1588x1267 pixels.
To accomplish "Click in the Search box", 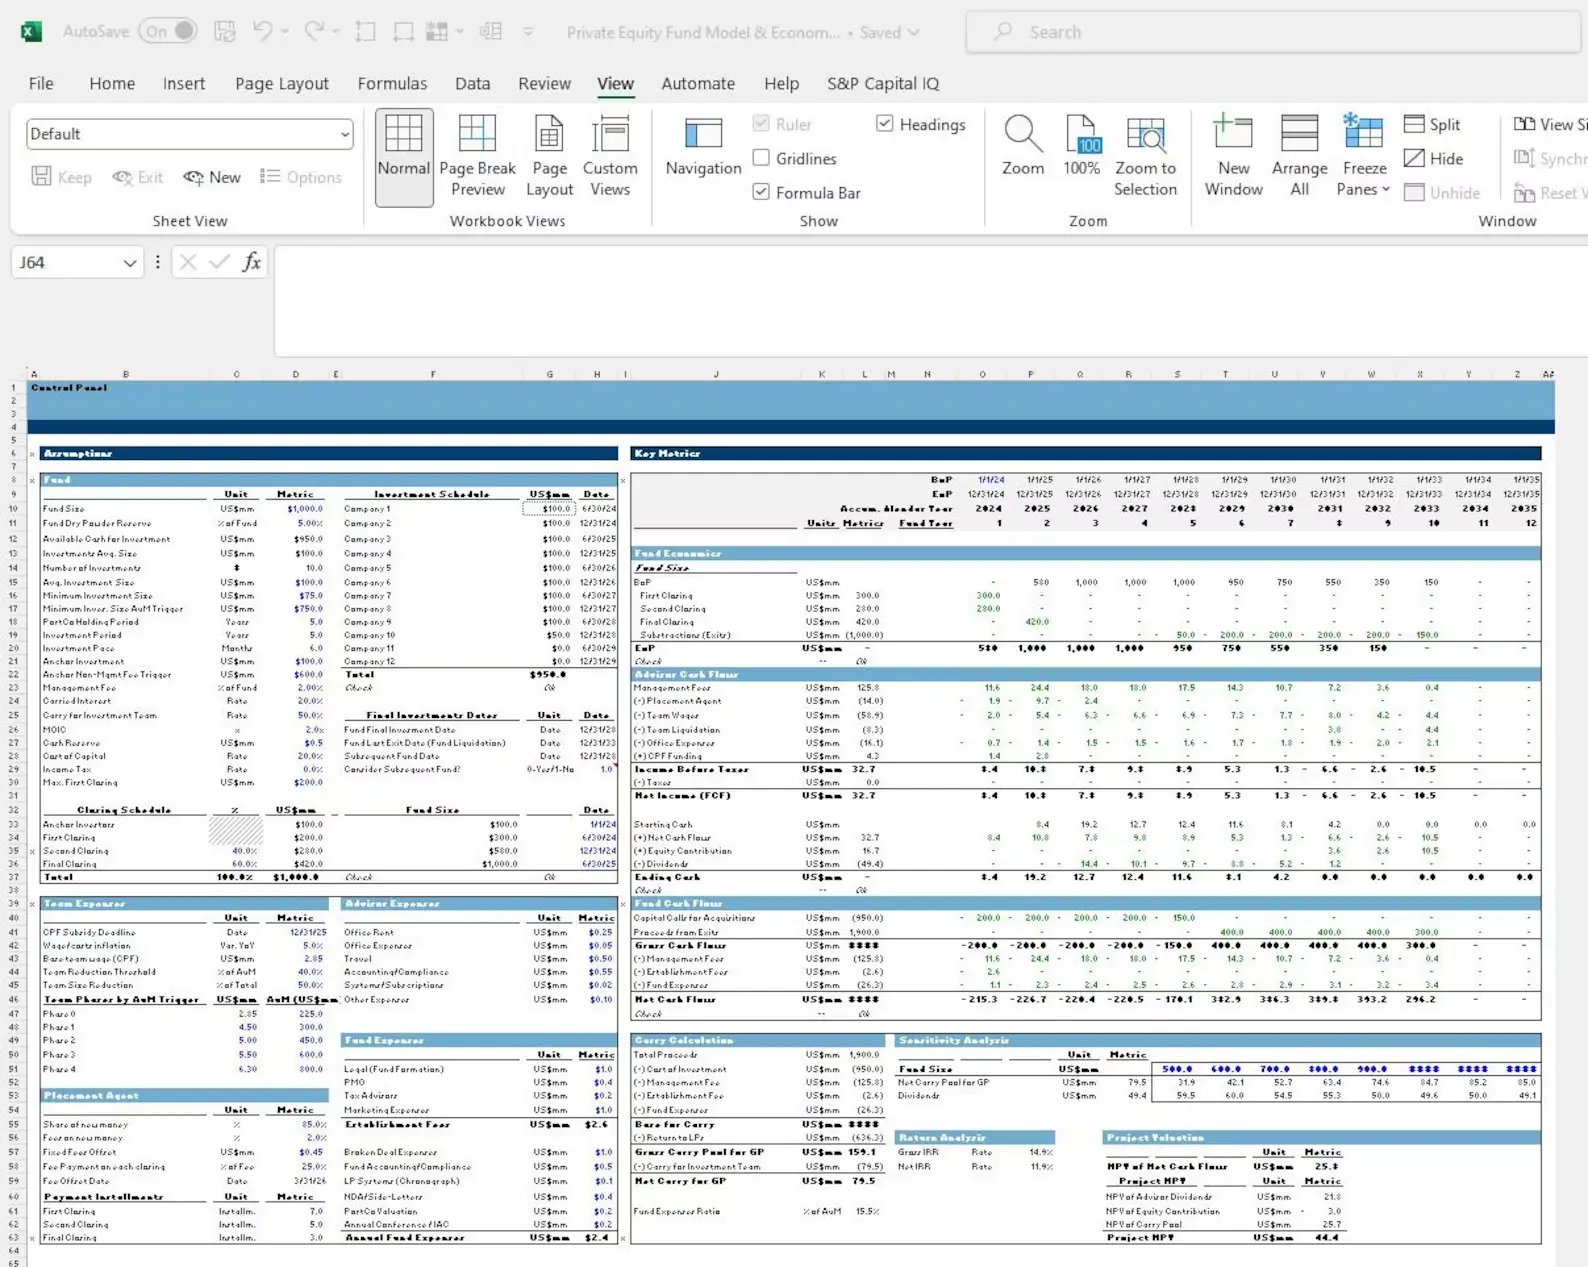I will (1272, 32).
